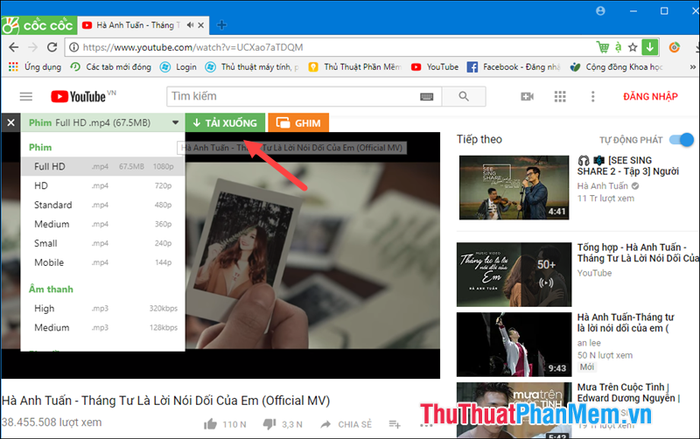Click the search magnifier button
The image size is (700, 439).
pyautogui.click(x=464, y=96)
